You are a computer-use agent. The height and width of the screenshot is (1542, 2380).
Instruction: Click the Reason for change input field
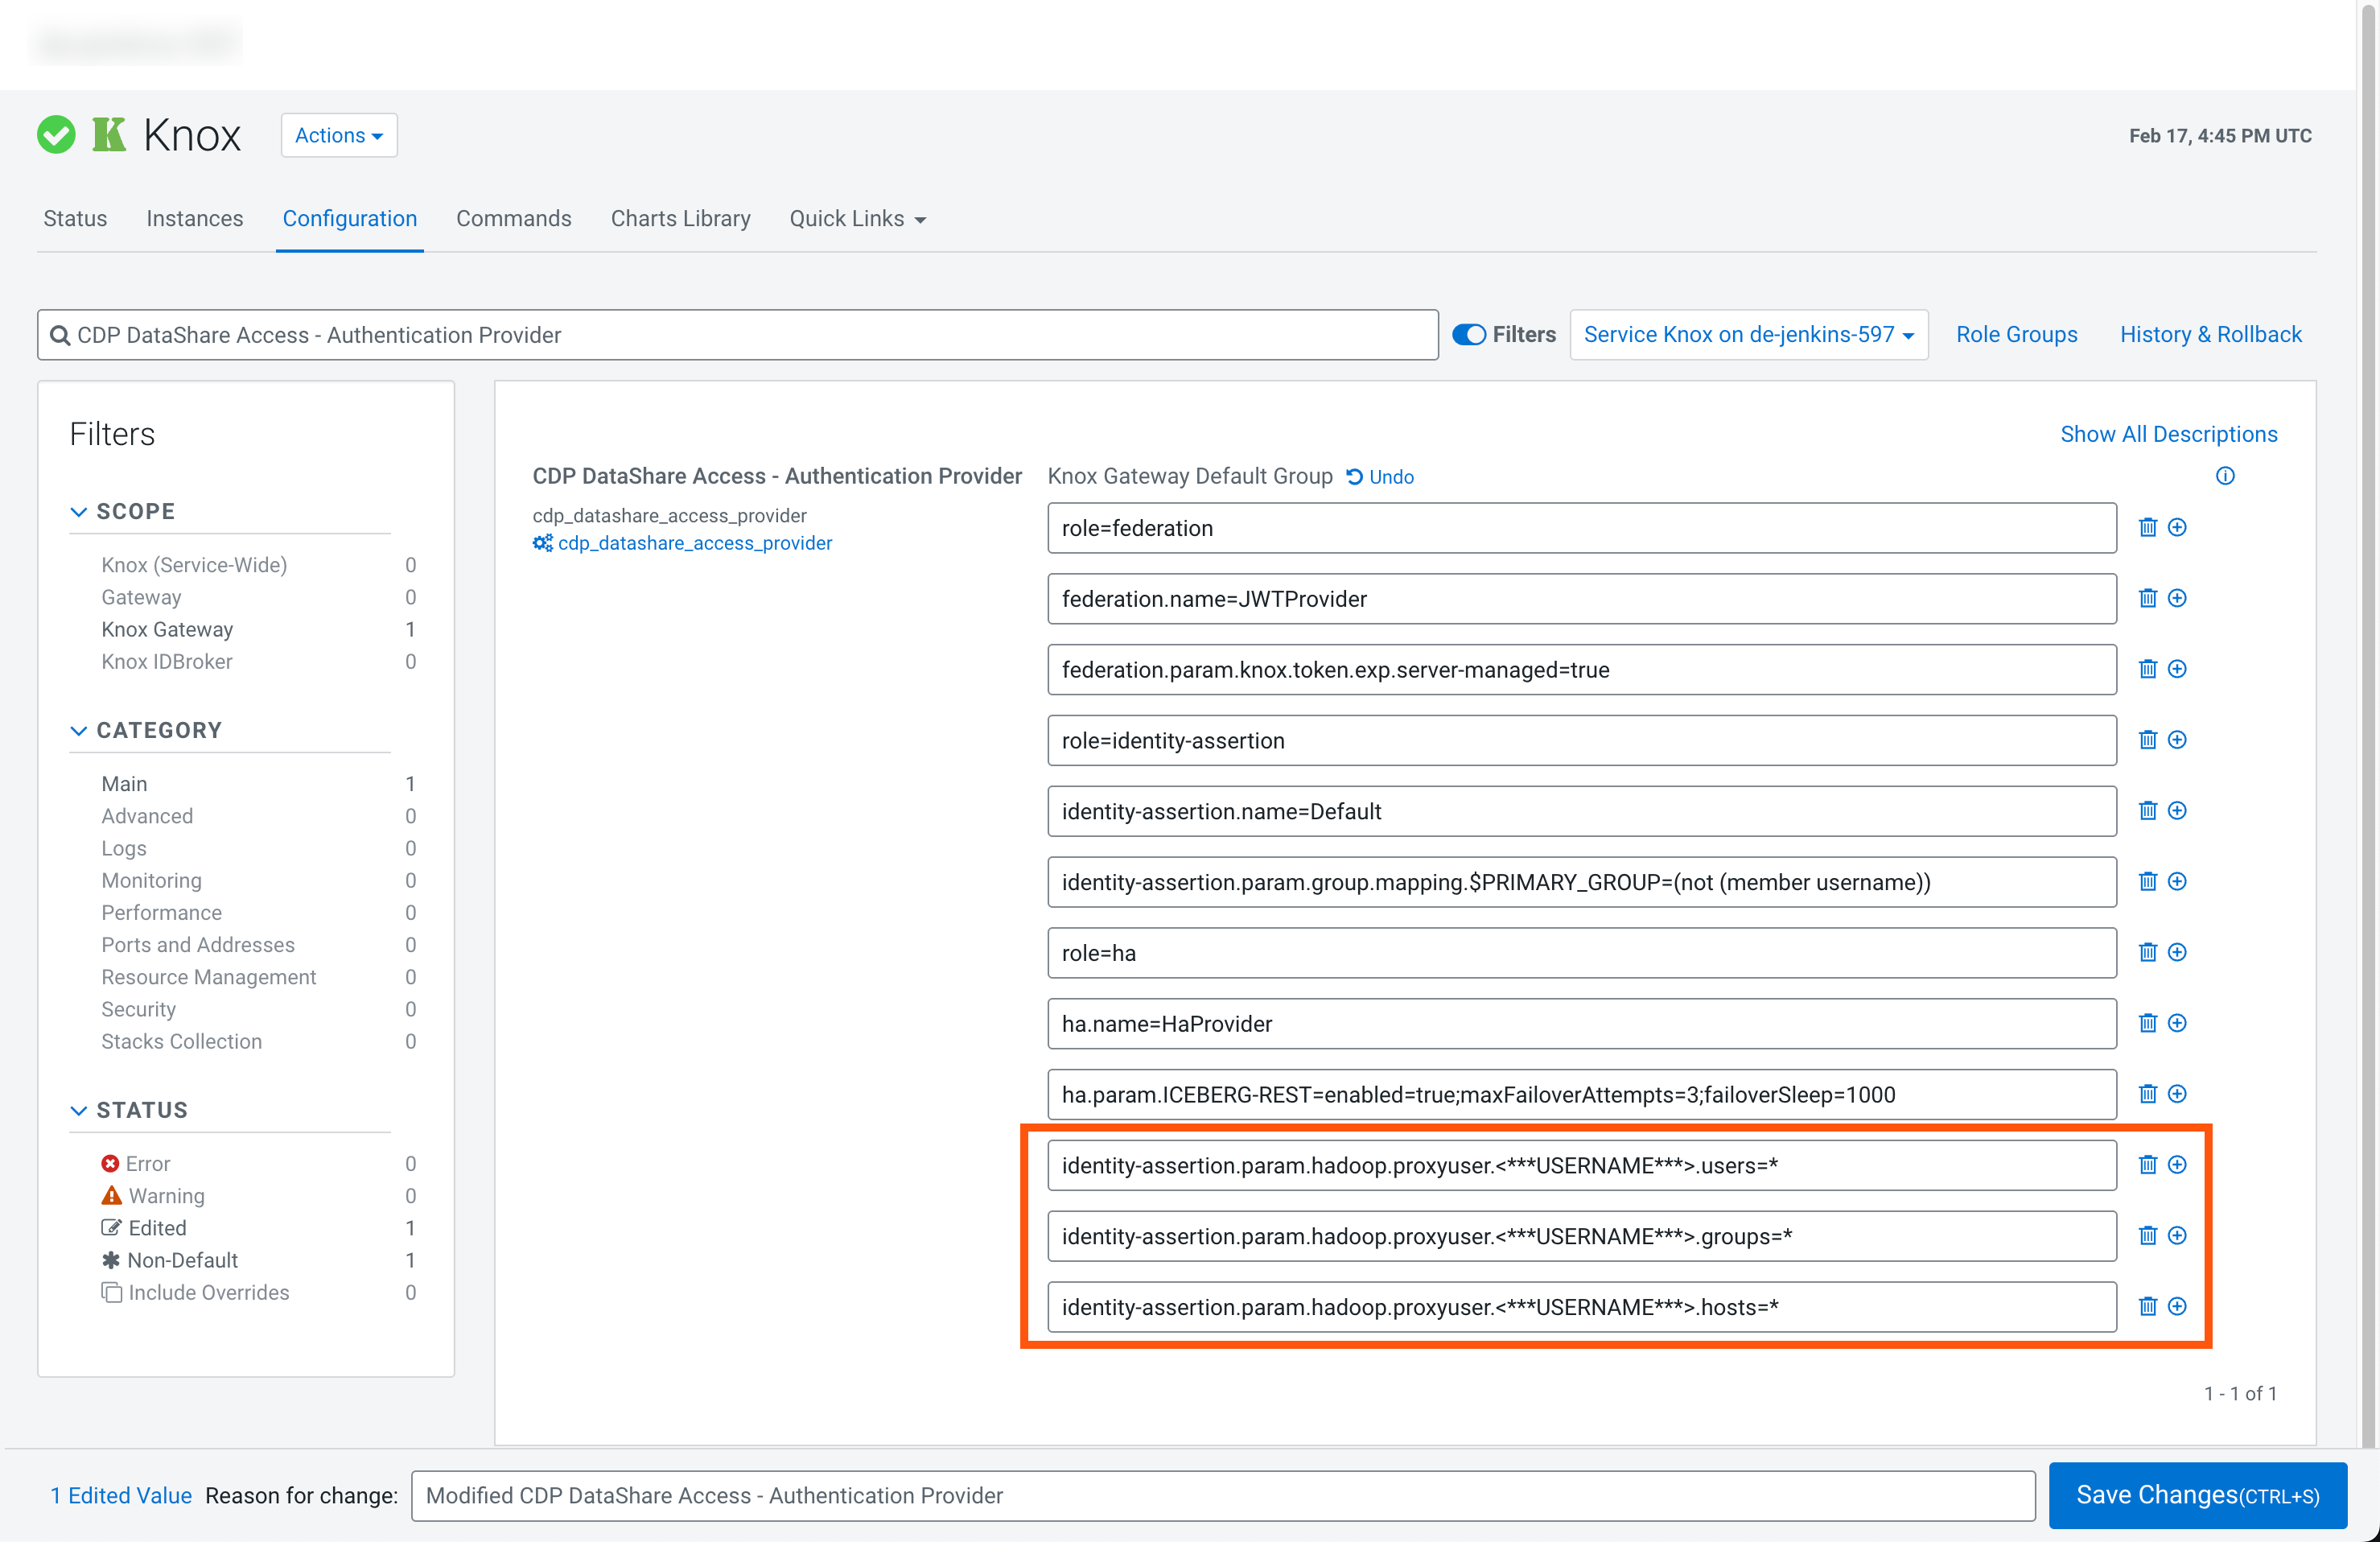tap(1222, 1495)
